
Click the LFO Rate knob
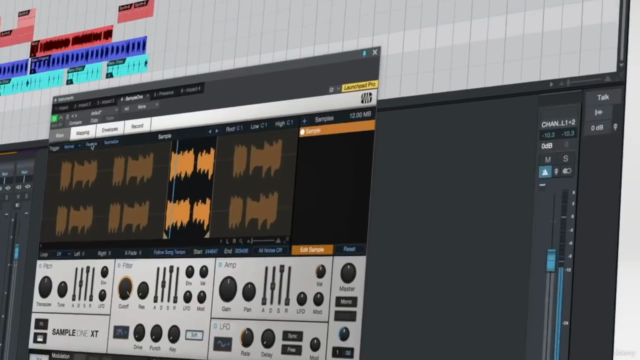click(247, 338)
